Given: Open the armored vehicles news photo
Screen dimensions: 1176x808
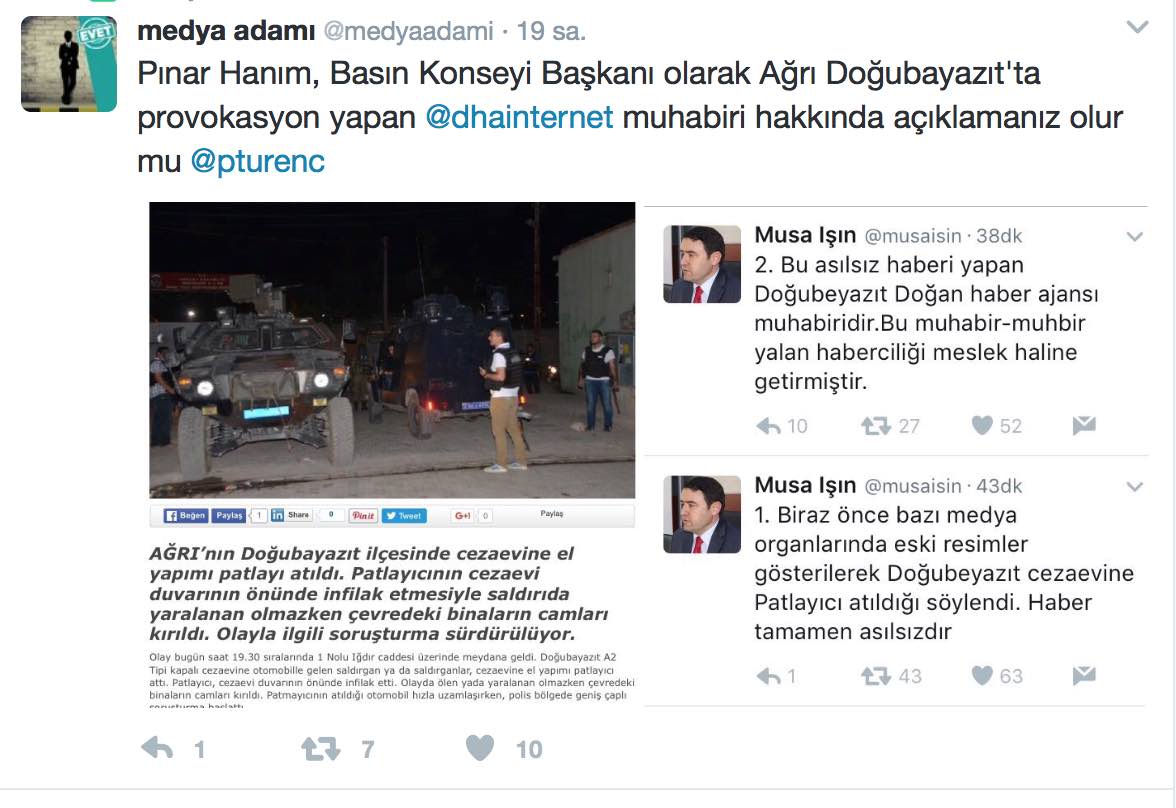Looking at the screenshot, I should (x=392, y=350).
